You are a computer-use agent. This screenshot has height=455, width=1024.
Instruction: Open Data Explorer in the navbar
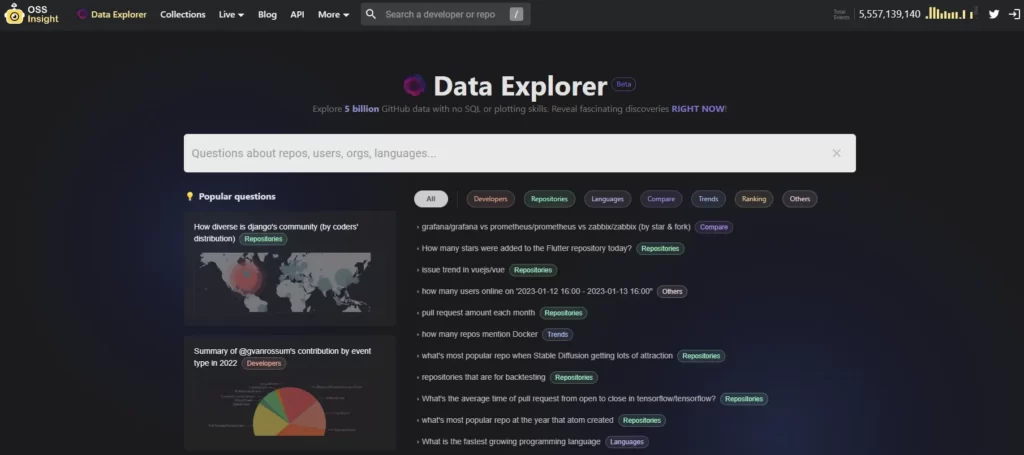pos(112,14)
